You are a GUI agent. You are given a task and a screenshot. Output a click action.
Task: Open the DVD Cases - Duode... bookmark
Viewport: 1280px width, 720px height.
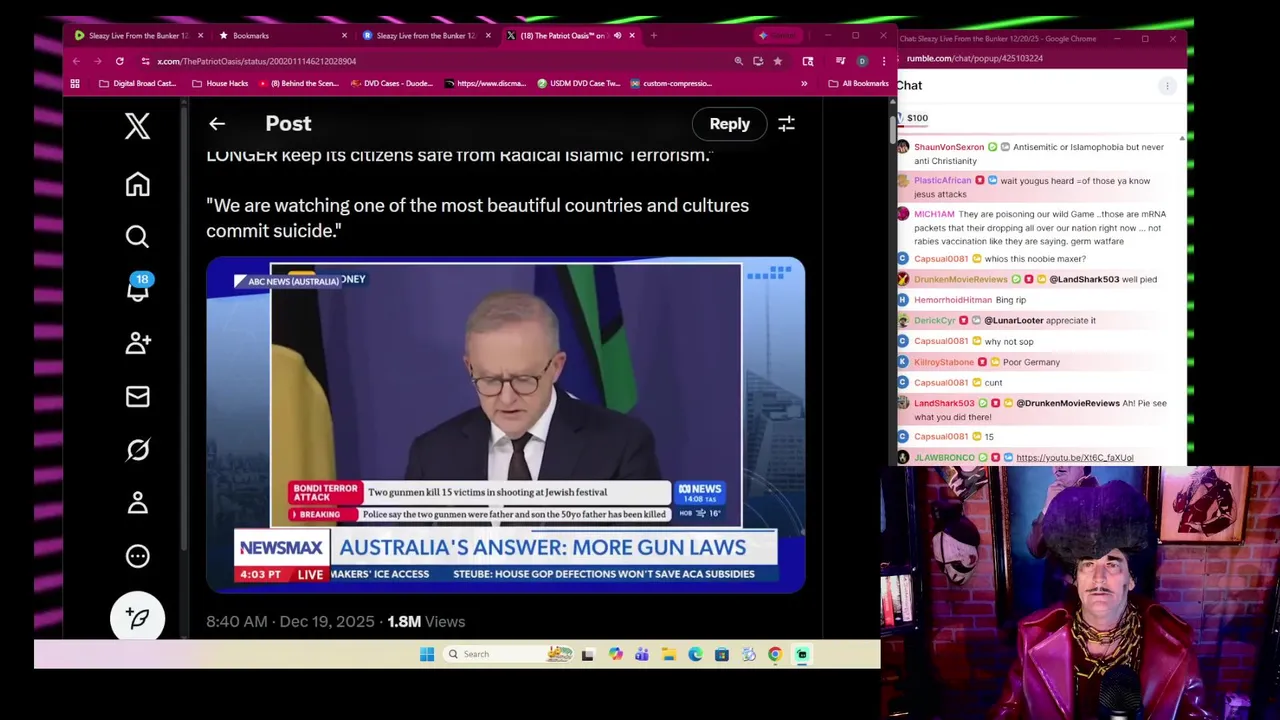392,84
